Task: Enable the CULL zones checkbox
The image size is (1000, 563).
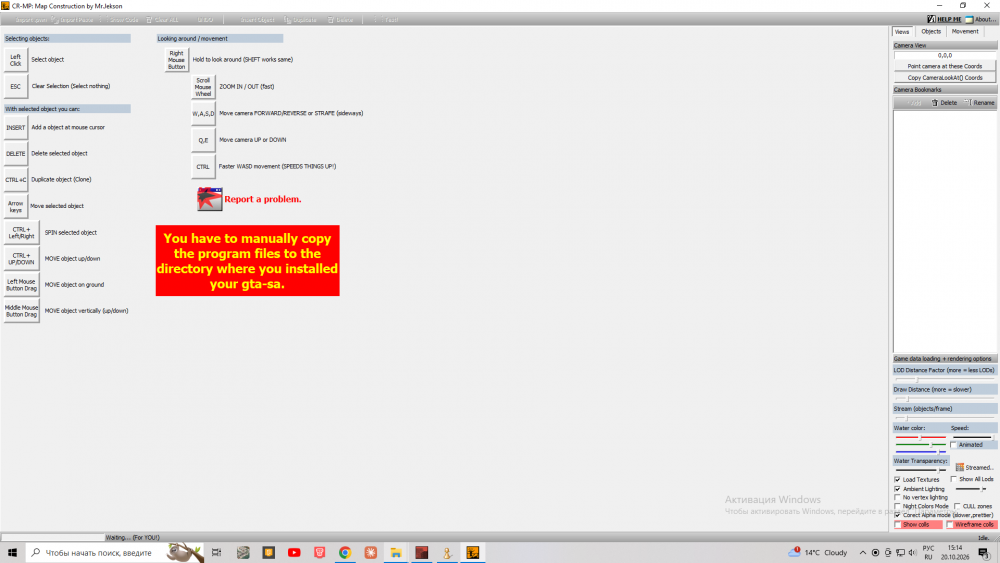Action: coord(957,506)
